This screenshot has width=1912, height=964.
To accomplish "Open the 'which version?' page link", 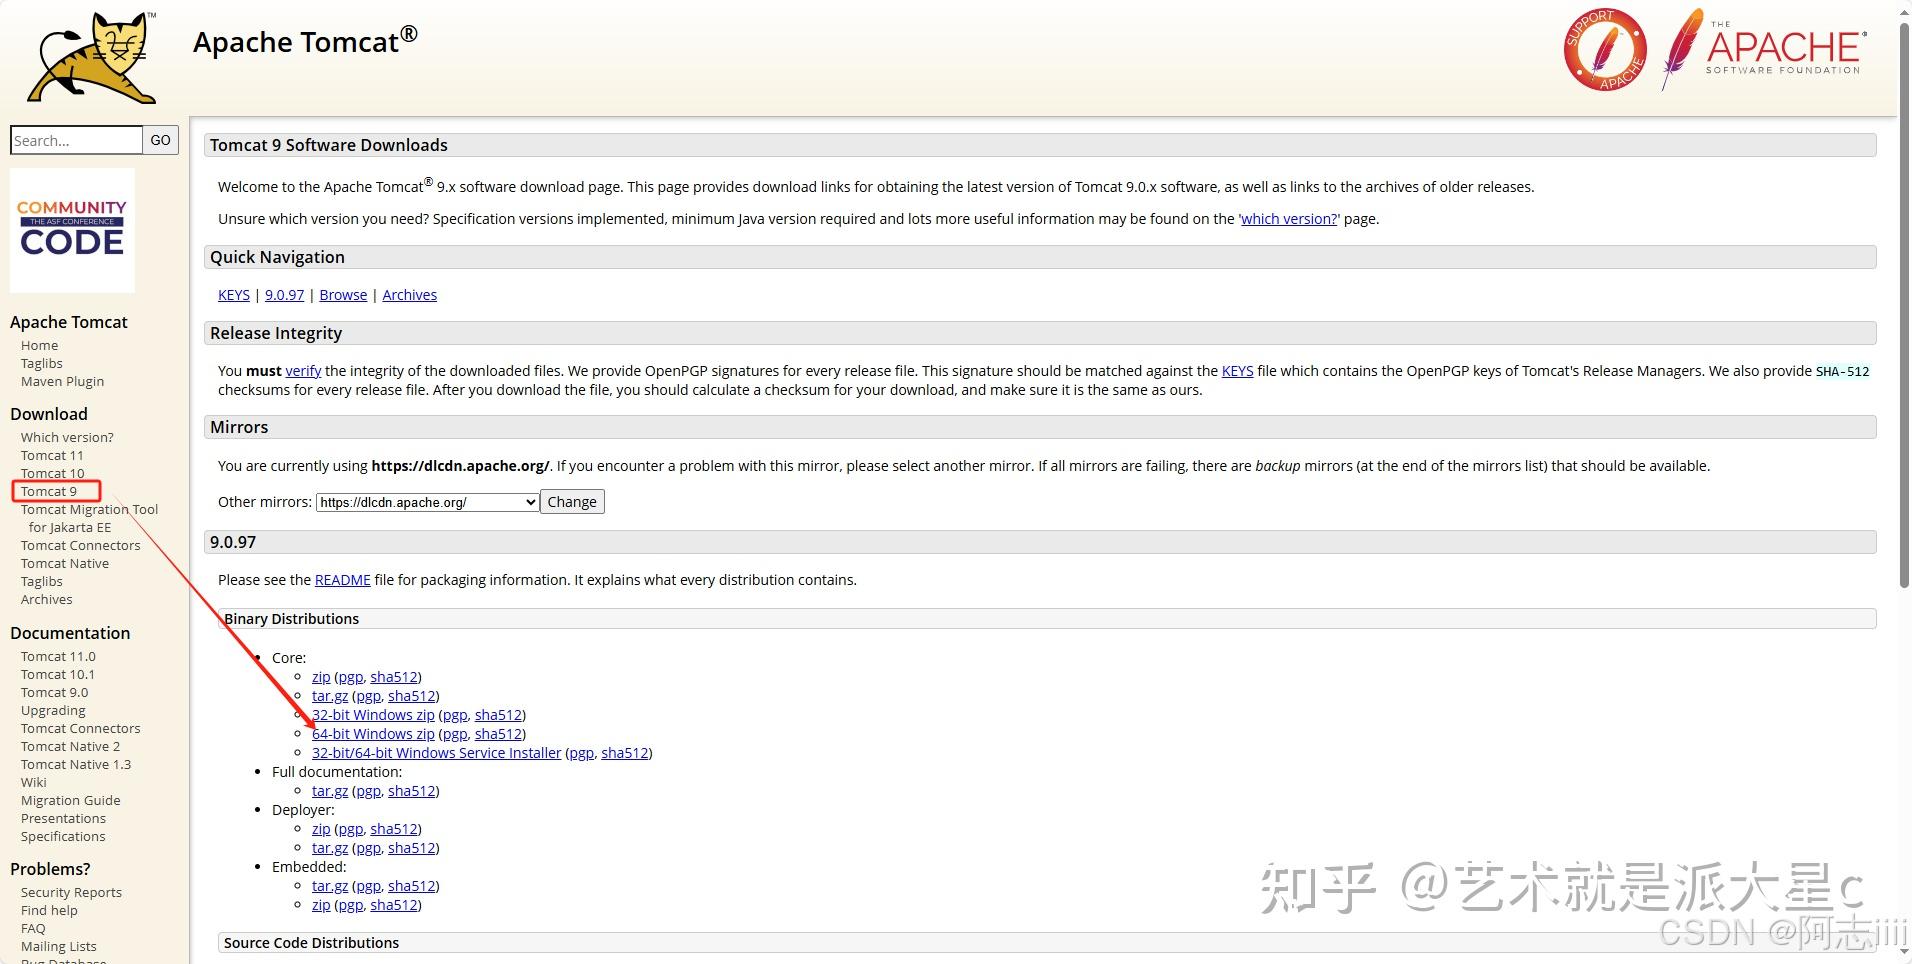I will click(x=1289, y=219).
